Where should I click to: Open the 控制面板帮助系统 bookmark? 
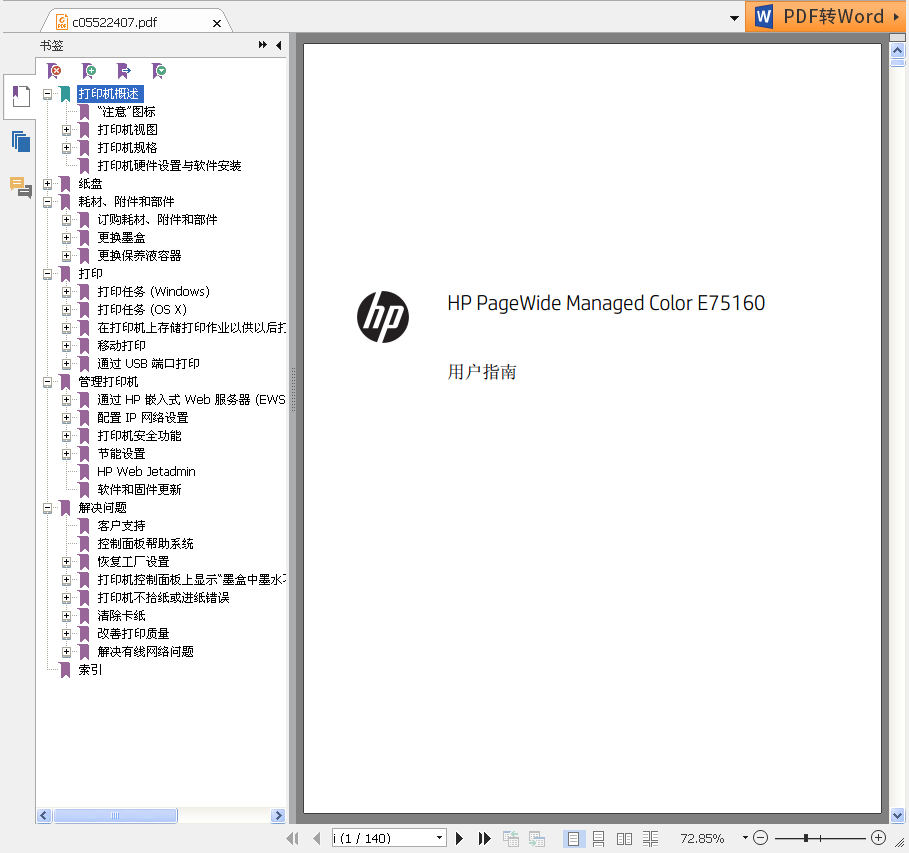click(146, 543)
